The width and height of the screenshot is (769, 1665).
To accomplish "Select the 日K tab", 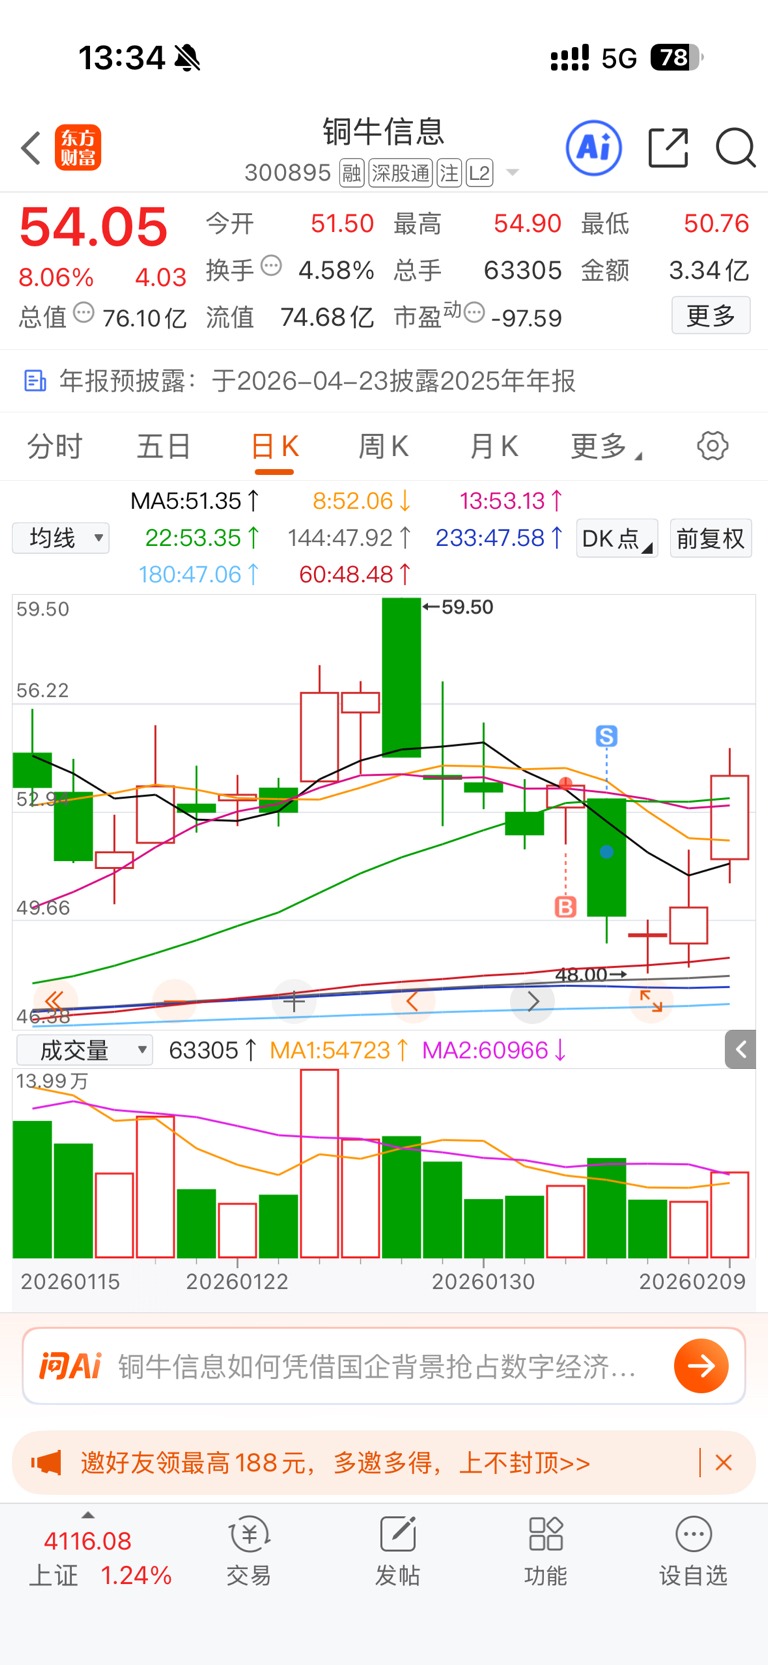I will (274, 446).
